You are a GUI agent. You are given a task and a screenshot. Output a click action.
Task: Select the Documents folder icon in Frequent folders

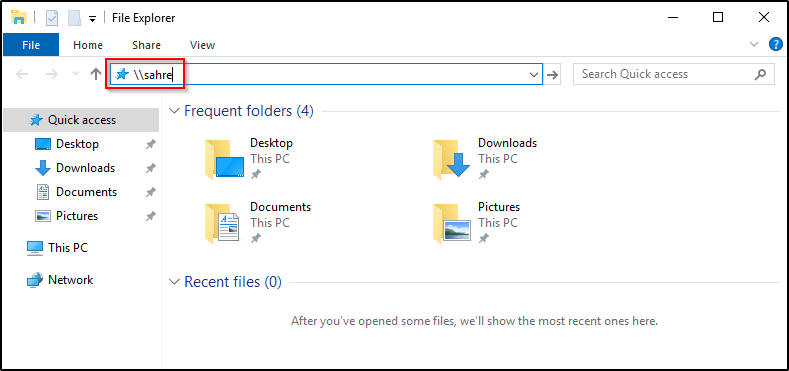(x=221, y=223)
